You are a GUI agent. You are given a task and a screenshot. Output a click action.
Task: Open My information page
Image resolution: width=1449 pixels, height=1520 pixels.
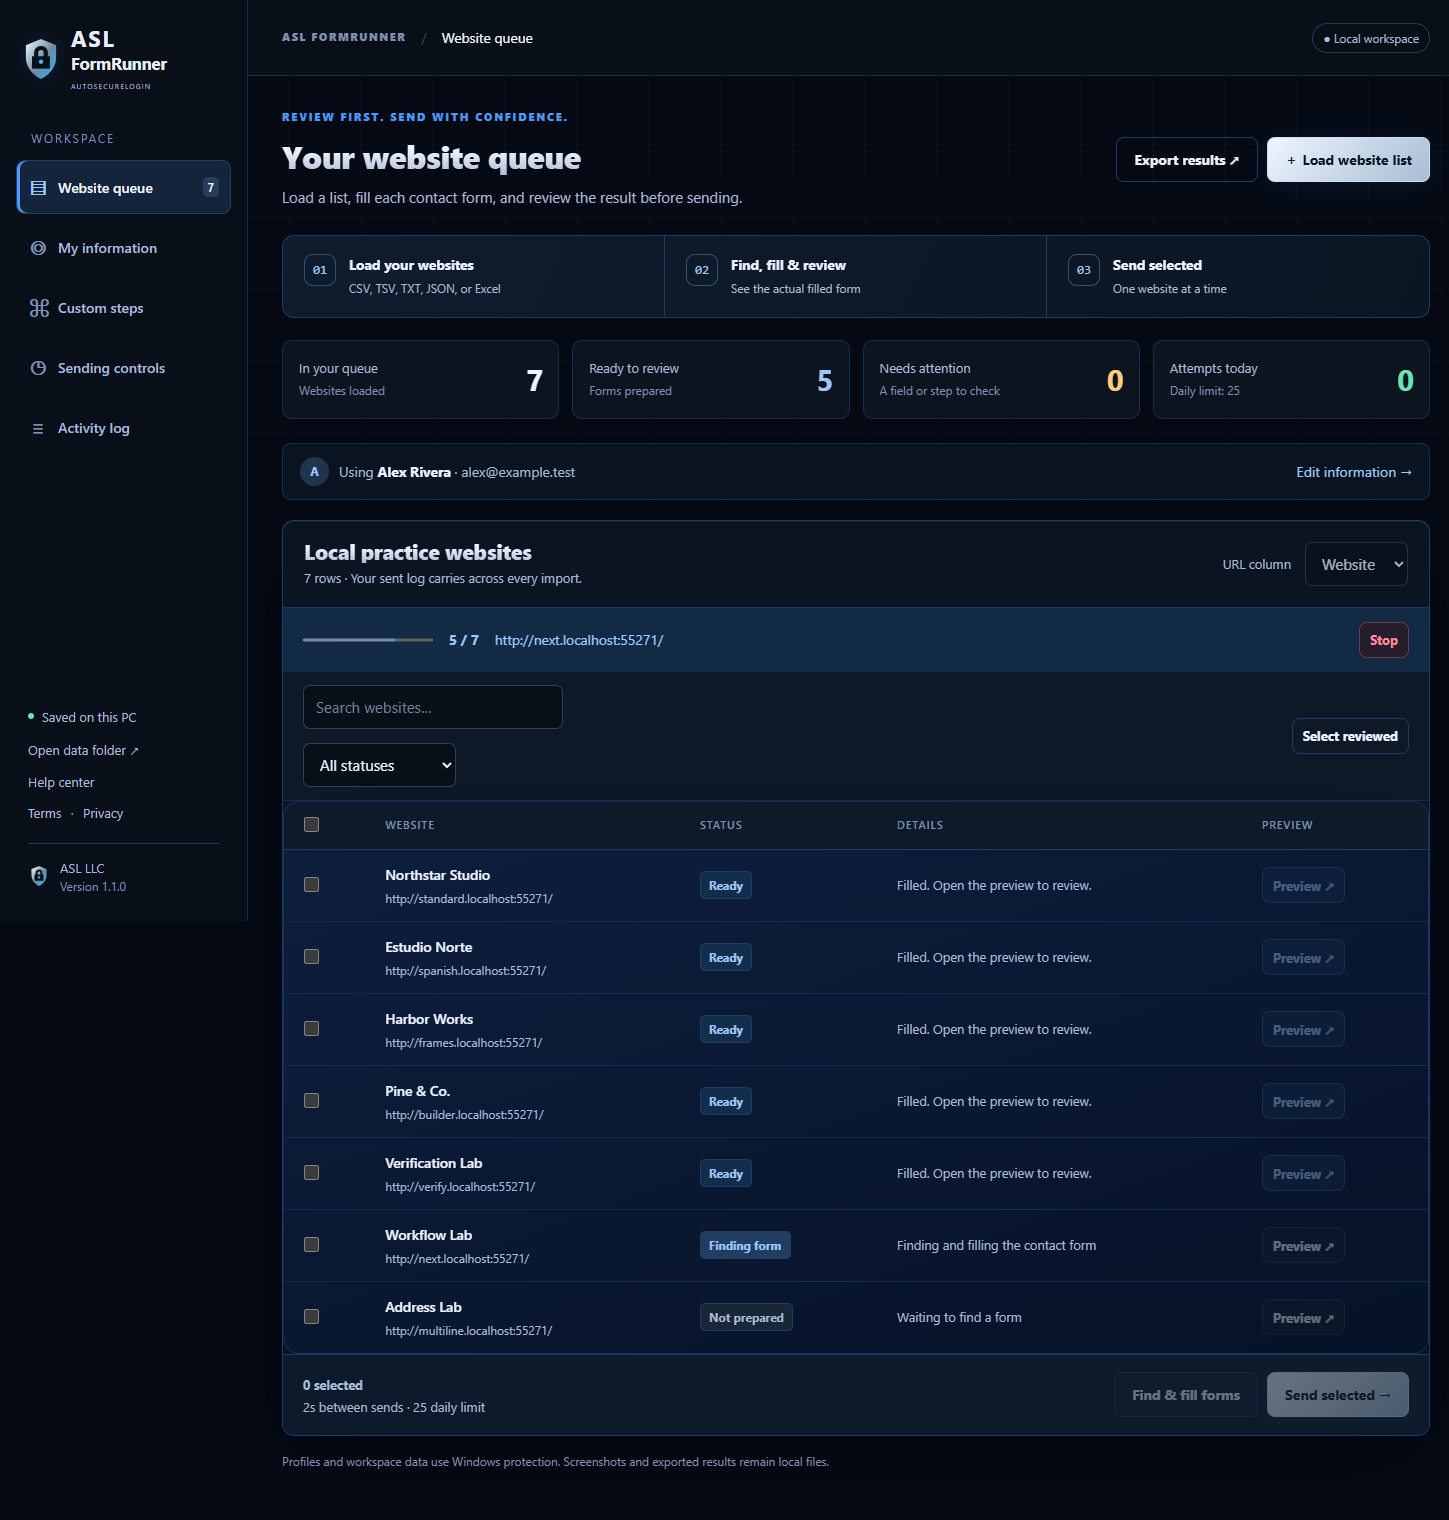point(124,248)
